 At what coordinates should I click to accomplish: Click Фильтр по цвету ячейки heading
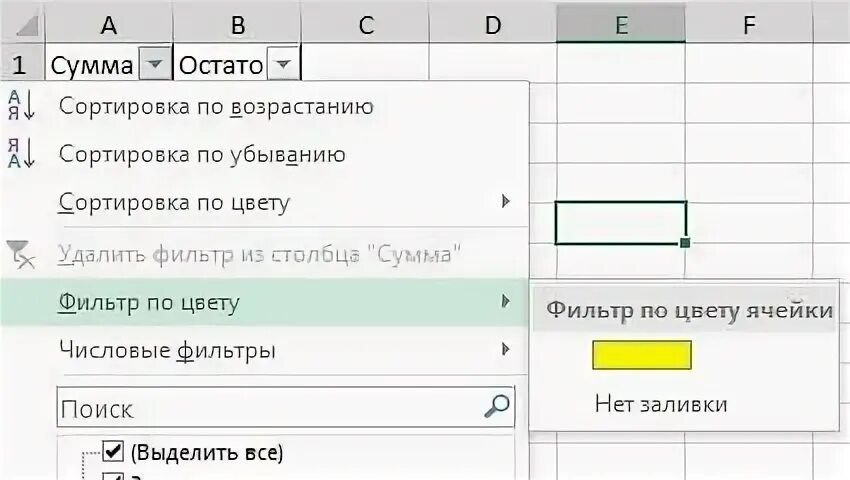689,310
